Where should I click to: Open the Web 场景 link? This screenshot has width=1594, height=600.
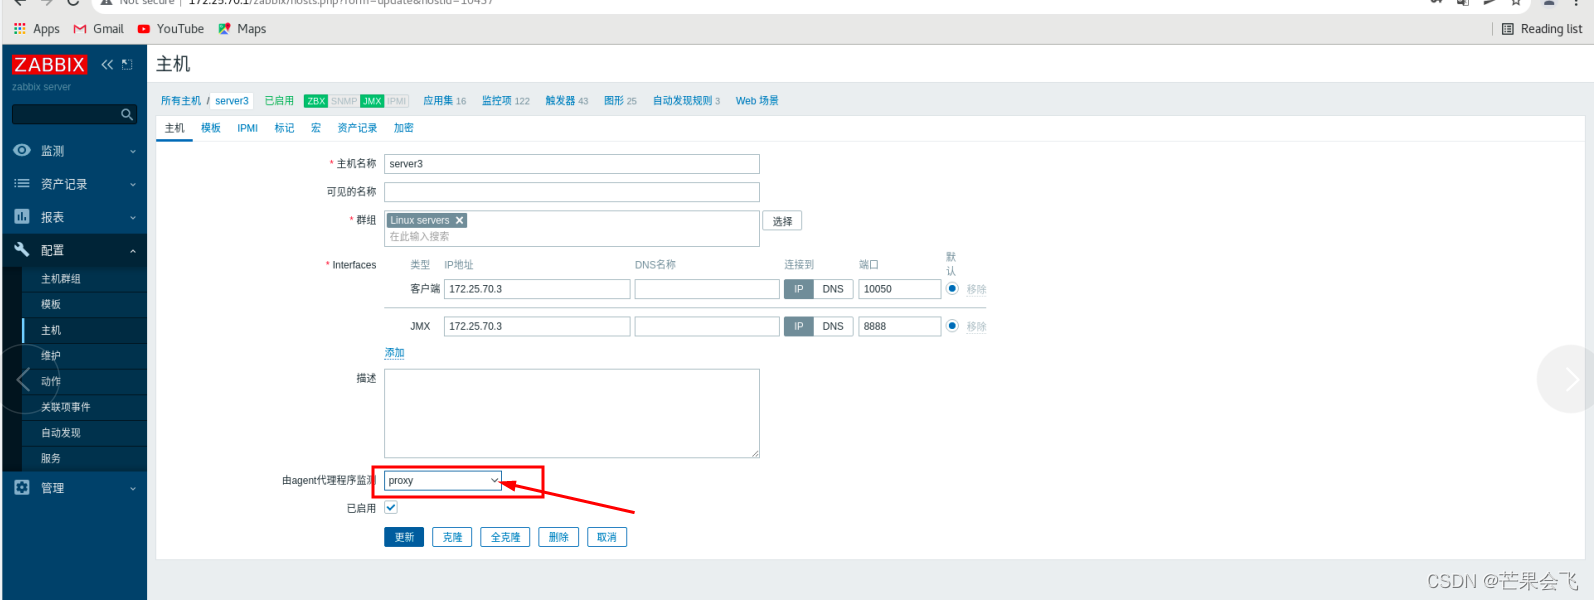[757, 101]
